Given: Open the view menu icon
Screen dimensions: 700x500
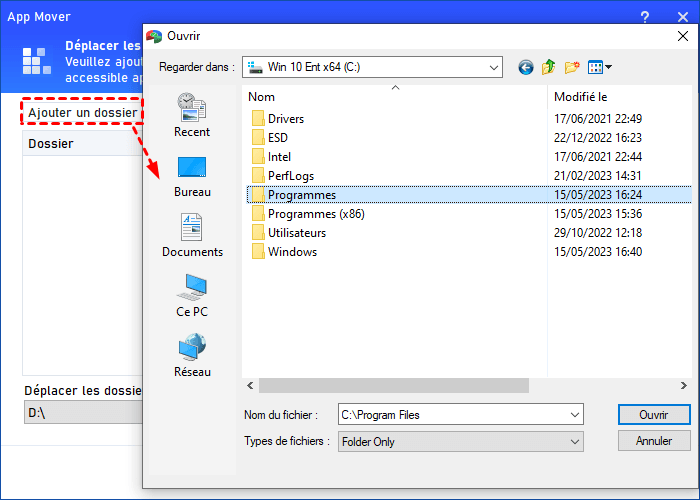Looking at the screenshot, I should point(600,67).
